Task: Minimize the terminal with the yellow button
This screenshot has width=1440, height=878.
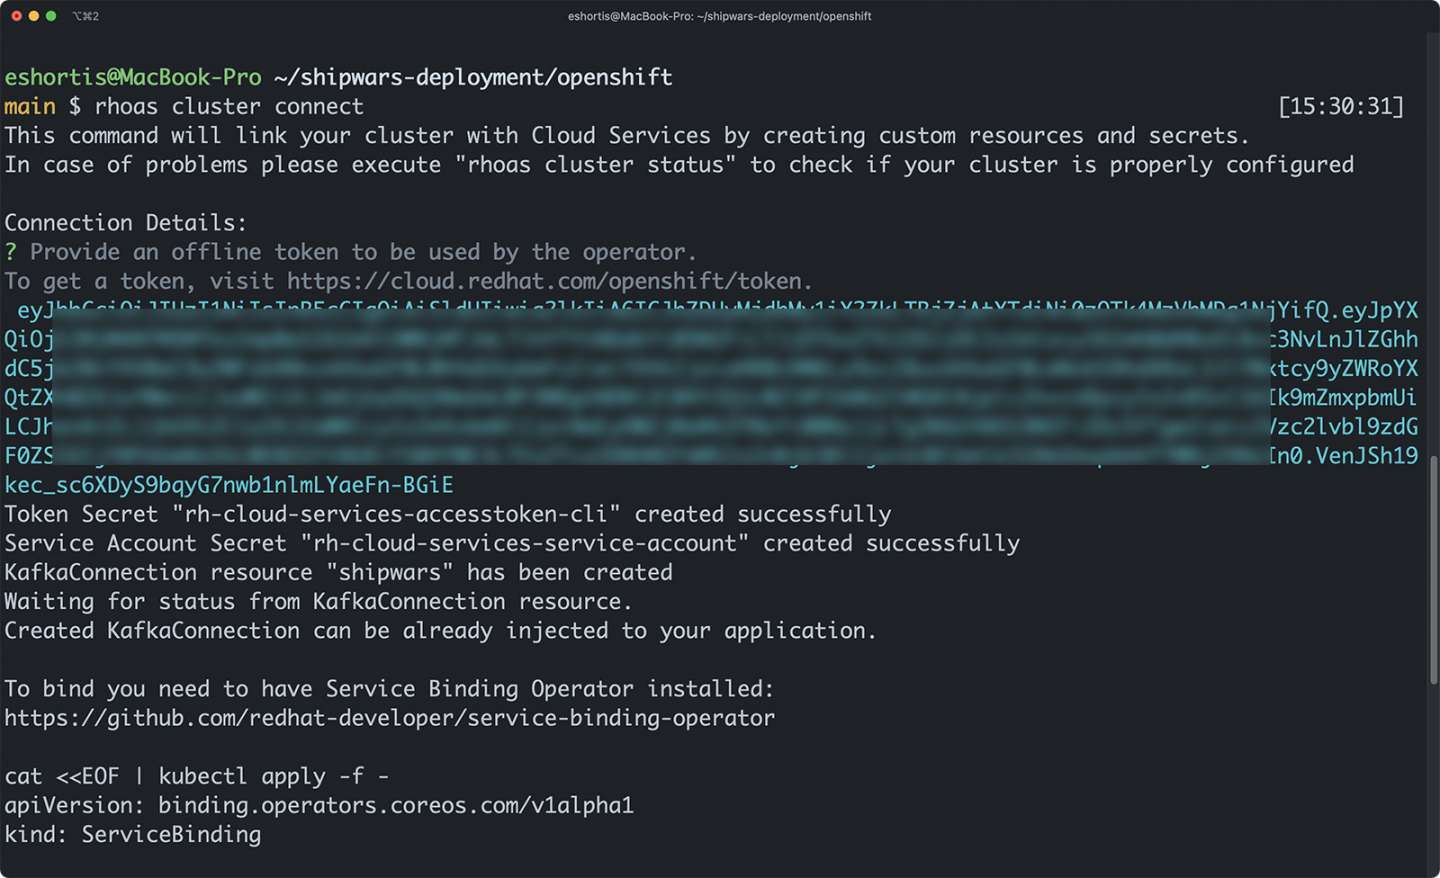Action: [x=34, y=16]
